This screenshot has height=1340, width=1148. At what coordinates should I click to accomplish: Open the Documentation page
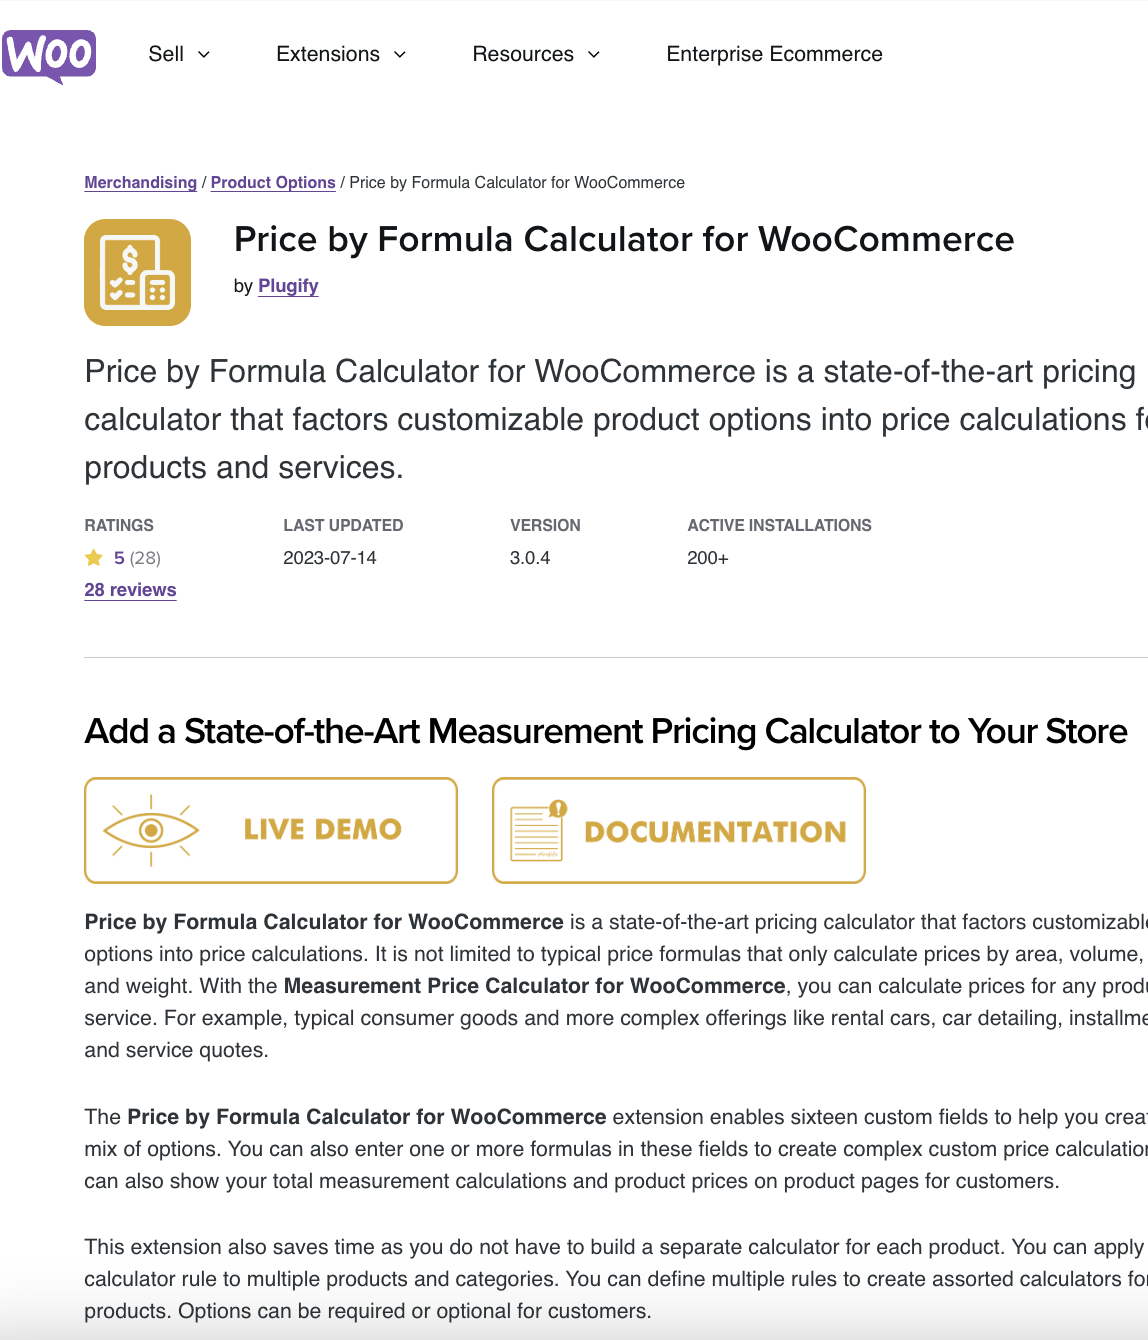(678, 829)
